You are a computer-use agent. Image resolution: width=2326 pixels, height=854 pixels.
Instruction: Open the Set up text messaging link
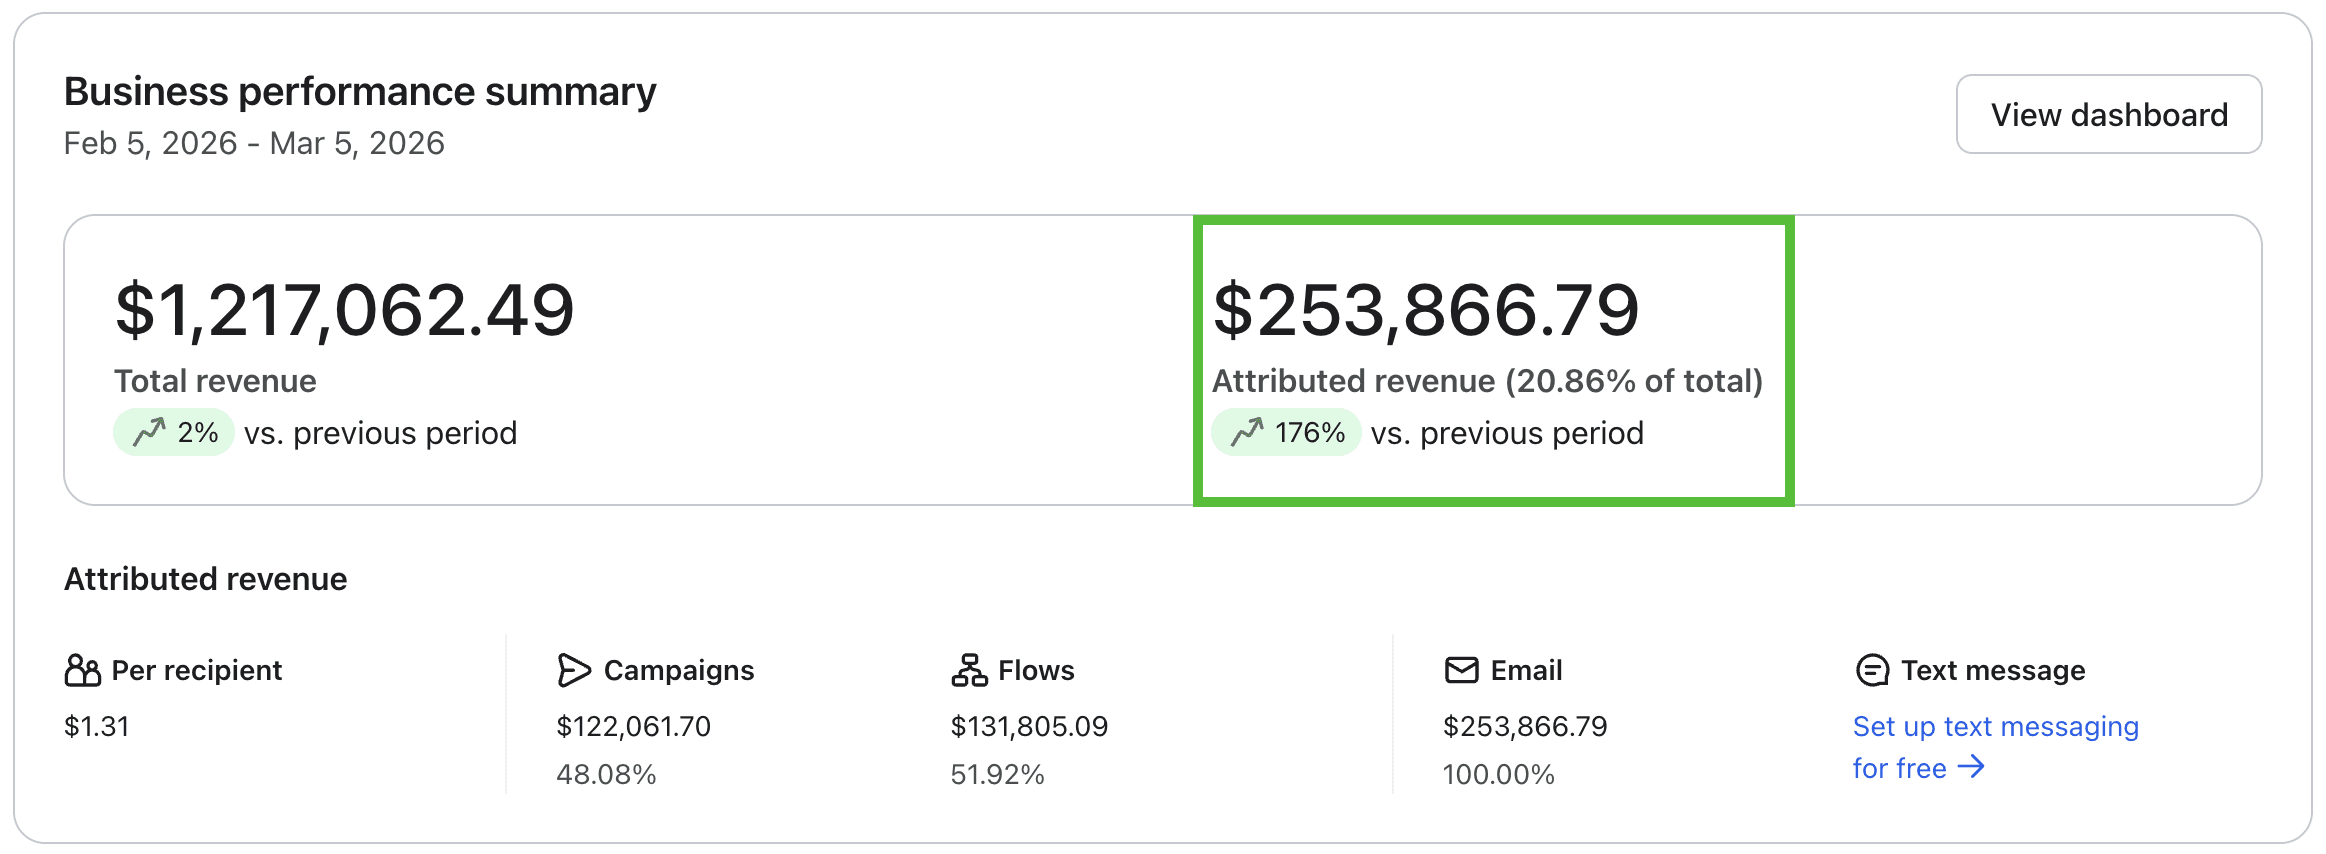coord(1994,727)
